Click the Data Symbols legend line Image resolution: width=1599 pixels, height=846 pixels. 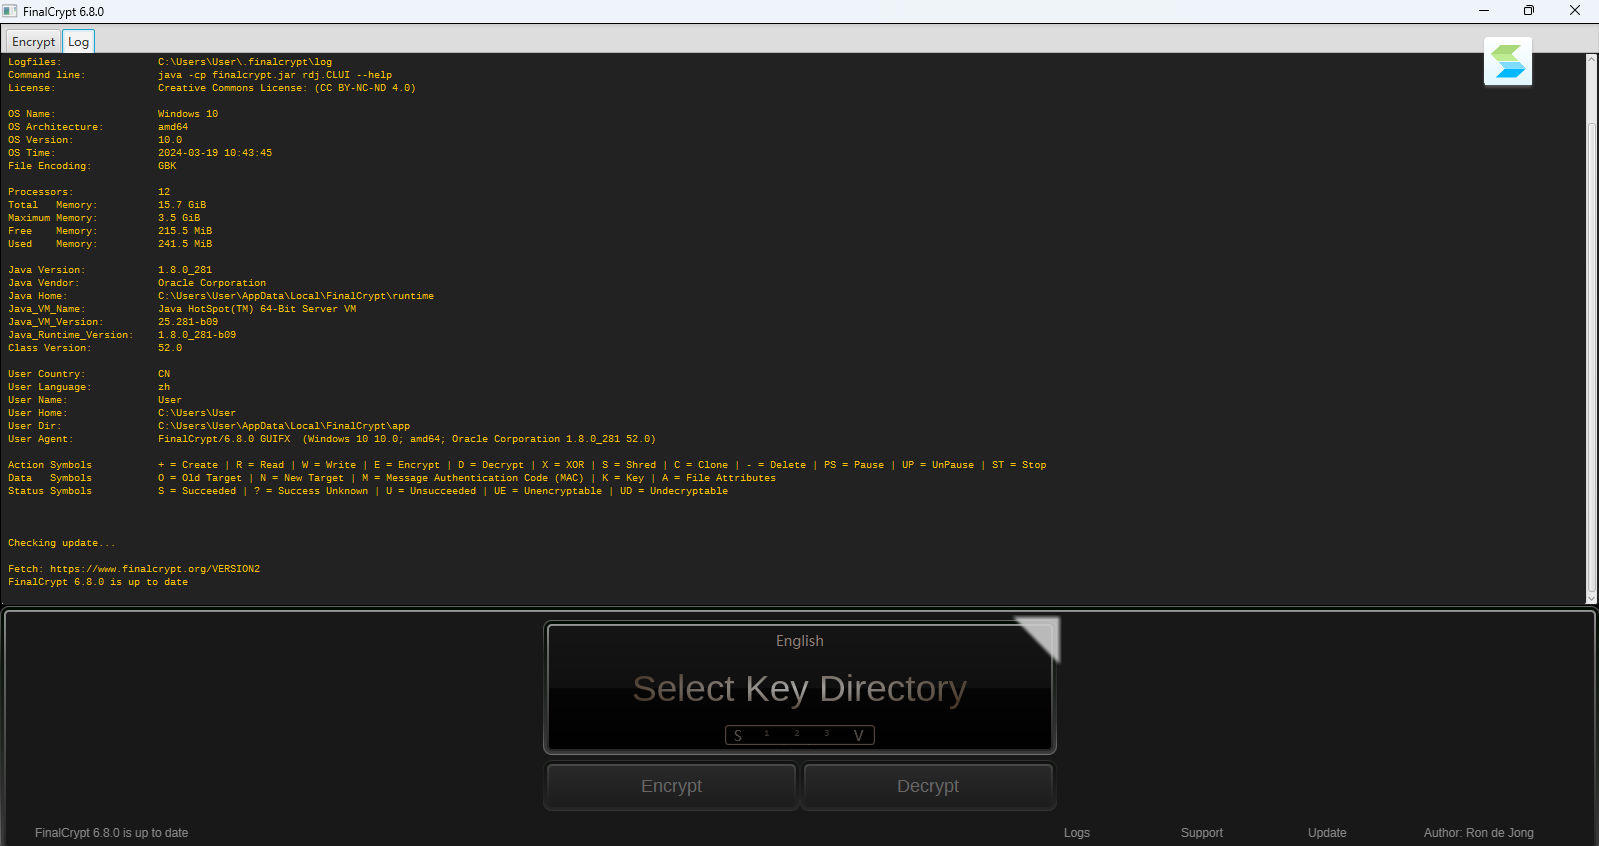392,478
